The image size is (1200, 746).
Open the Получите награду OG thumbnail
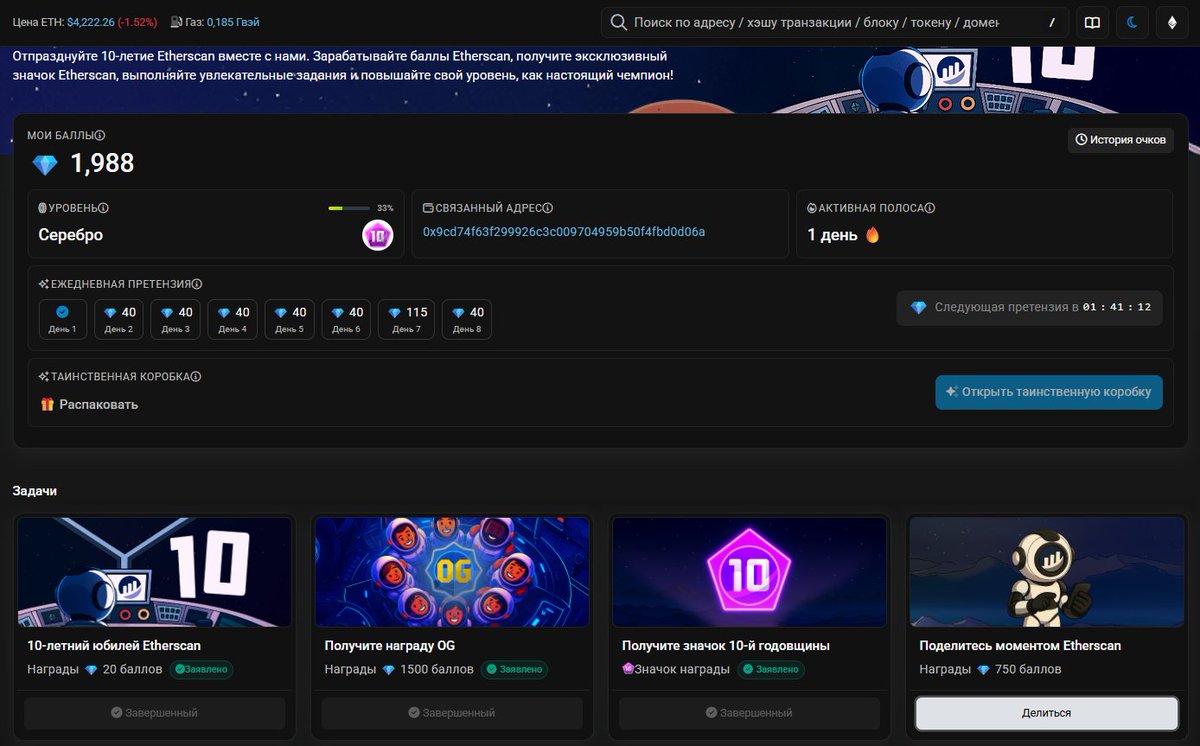click(x=452, y=572)
